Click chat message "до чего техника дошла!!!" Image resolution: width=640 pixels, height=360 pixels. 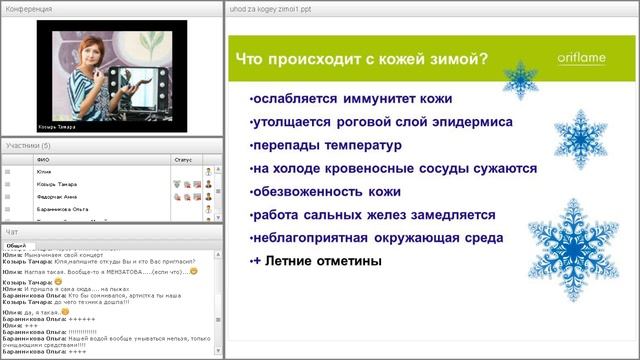(92, 302)
